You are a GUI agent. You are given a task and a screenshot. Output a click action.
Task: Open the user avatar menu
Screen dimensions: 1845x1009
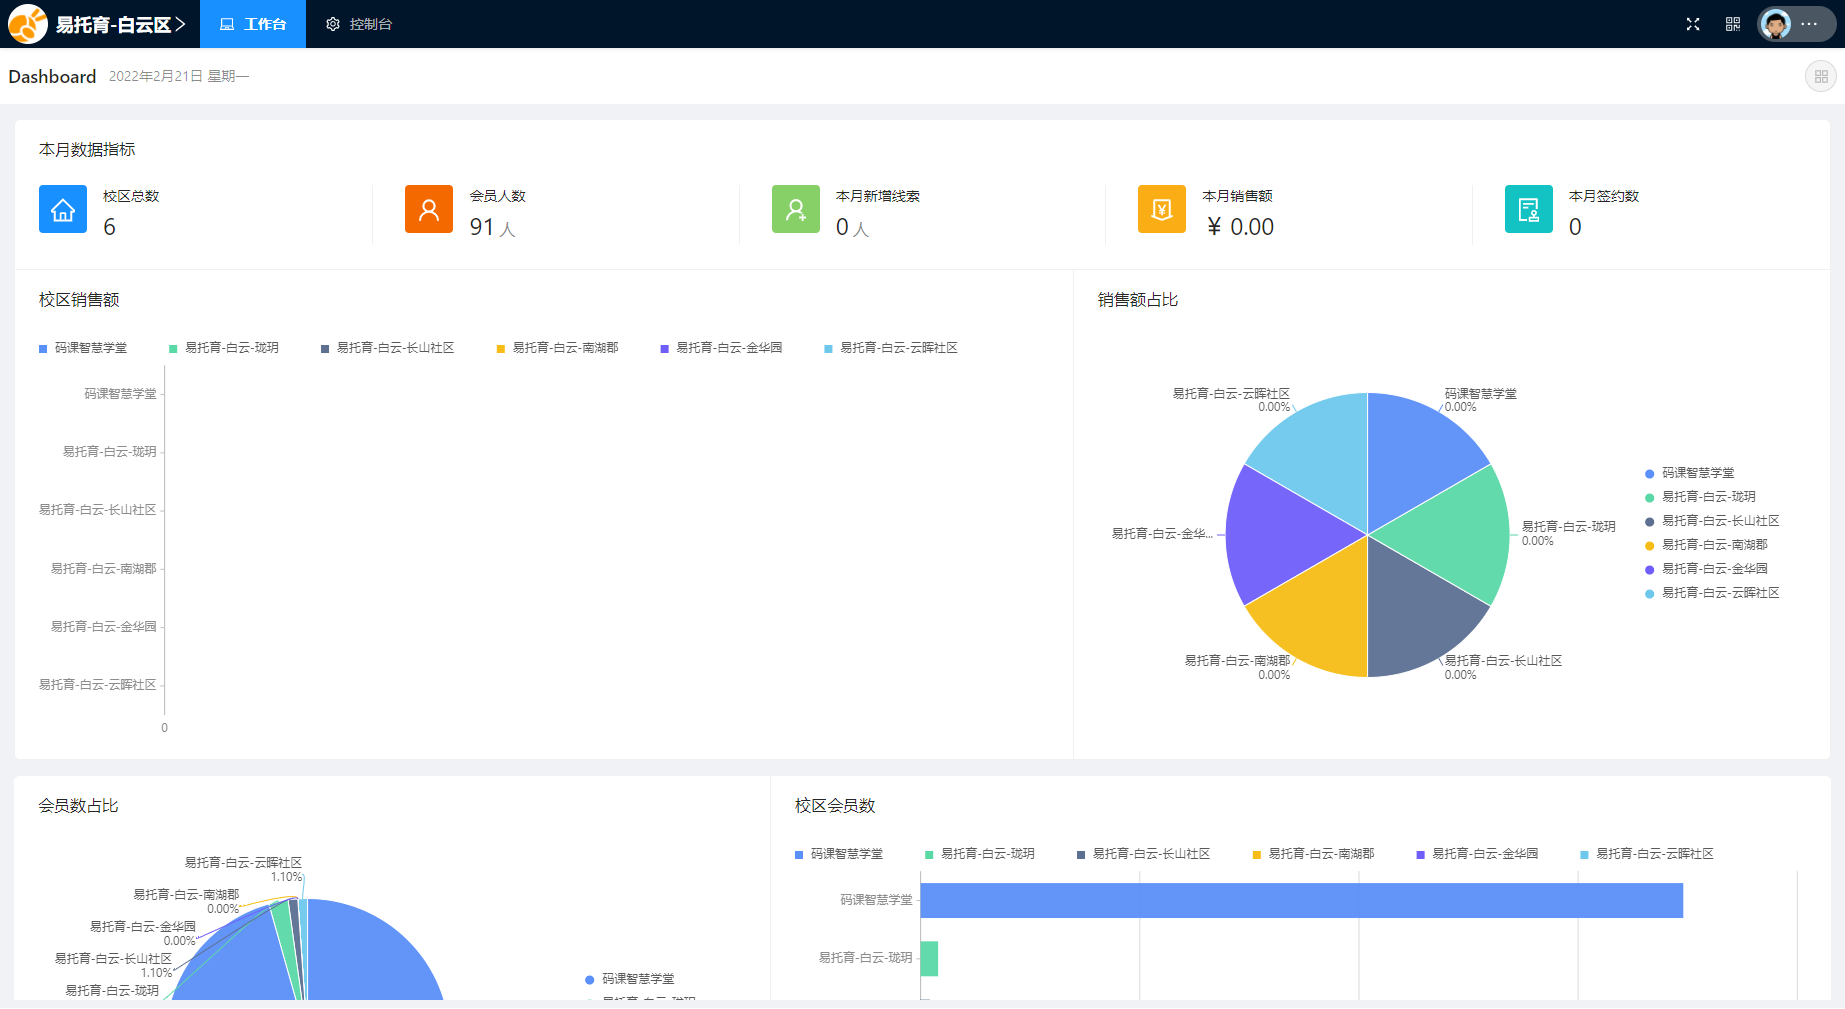[1796, 24]
